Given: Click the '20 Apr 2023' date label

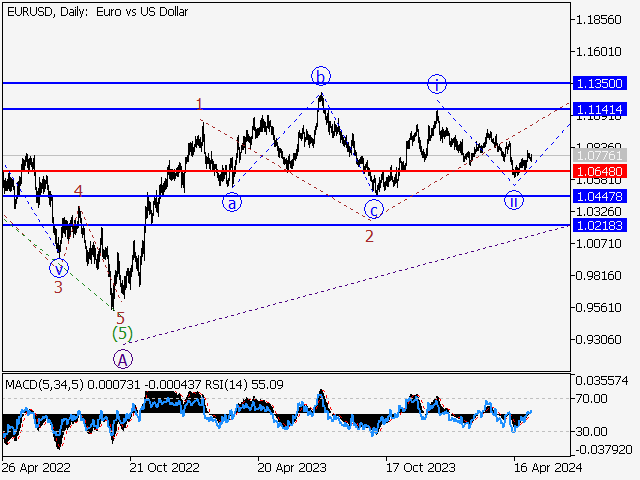Looking at the screenshot, I should (292, 467).
